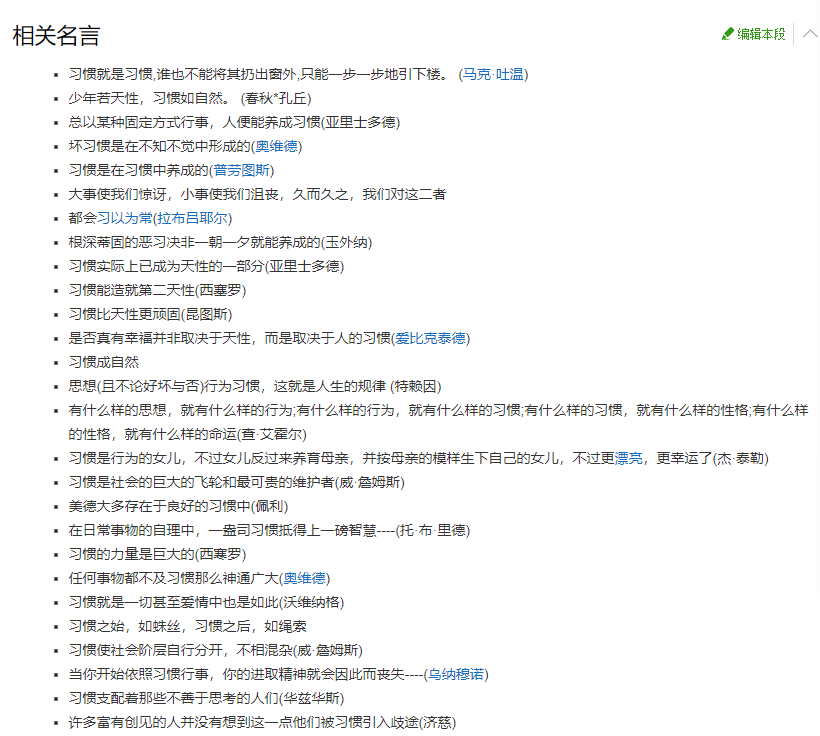Select the line 习惯成自然
This screenshot has width=820, height=736.
pos(104,362)
